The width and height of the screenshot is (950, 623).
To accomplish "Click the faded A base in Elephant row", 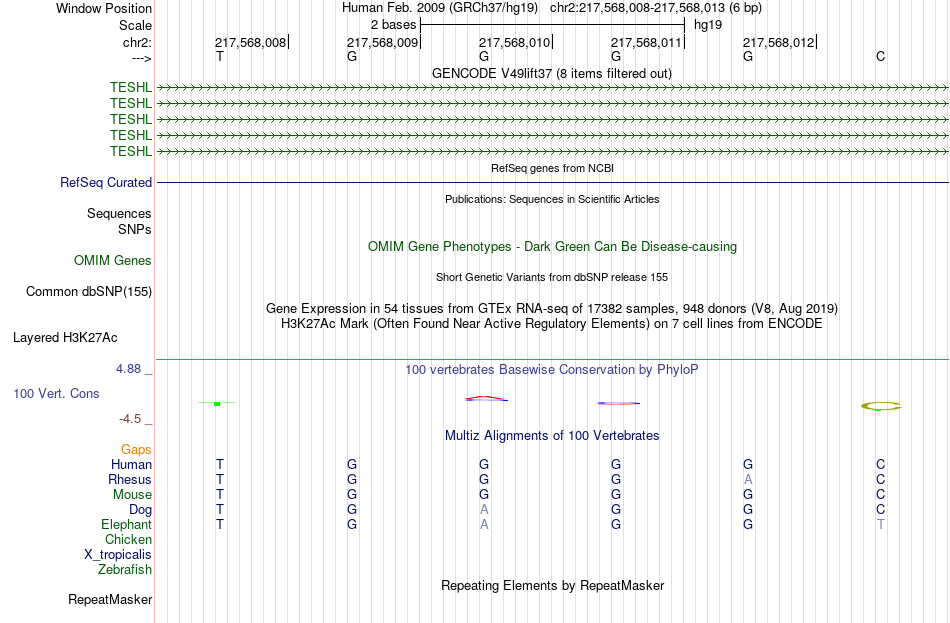I will click(x=483, y=525).
